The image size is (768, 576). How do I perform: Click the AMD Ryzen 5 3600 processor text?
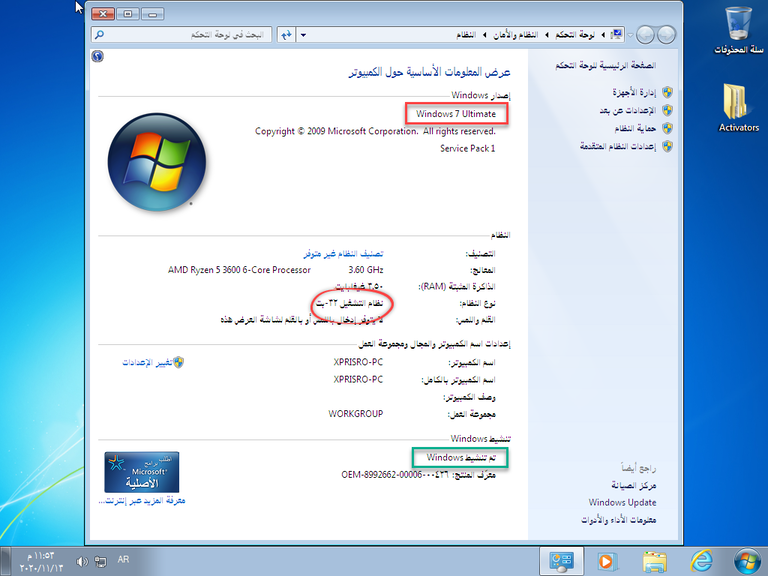pyautogui.click(x=239, y=270)
